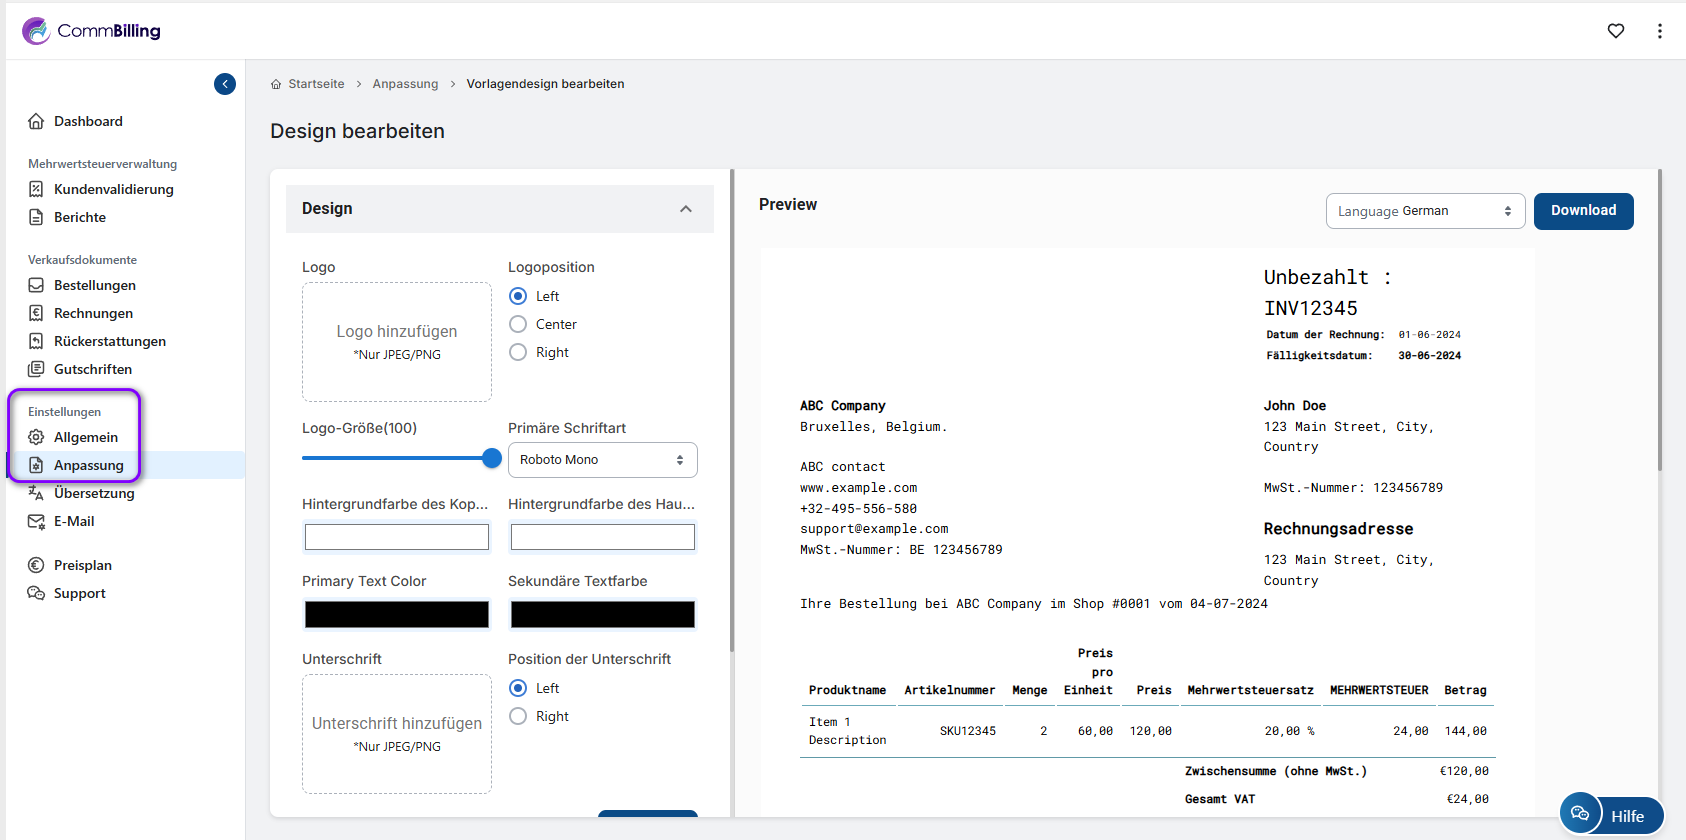This screenshot has width=1686, height=840.
Task: Open the Language German dropdown
Action: [x=1425, y=211]
